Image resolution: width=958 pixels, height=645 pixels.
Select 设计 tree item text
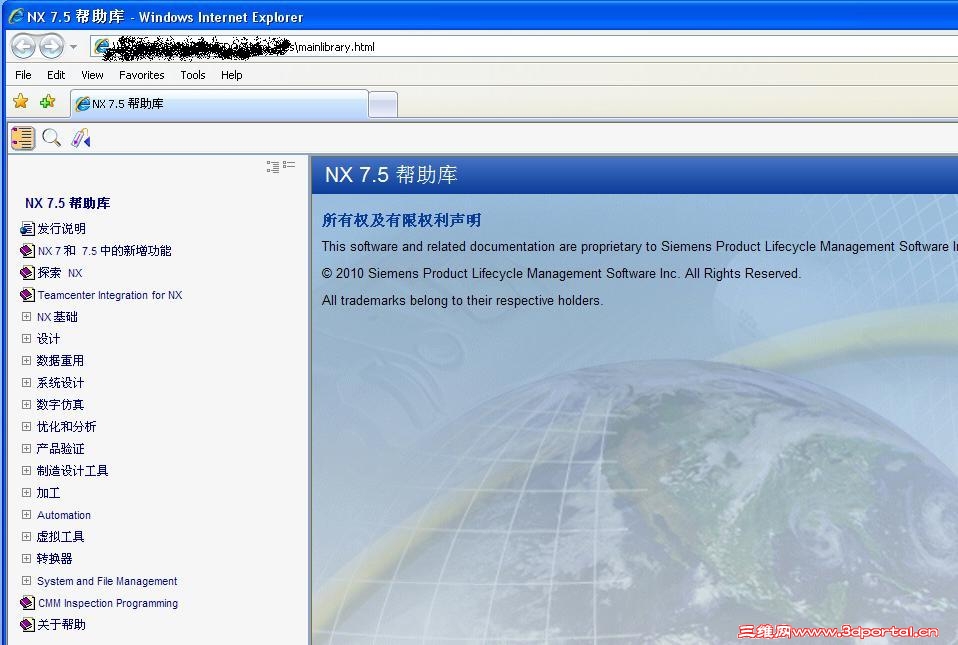click(48, 338)
